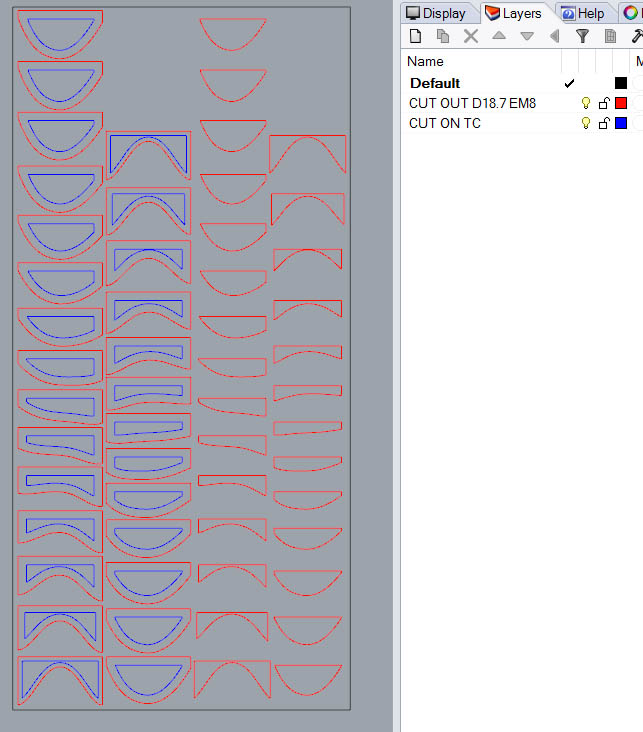Open the Help tab
Screen dimensions: 643x732
[583, 14]
